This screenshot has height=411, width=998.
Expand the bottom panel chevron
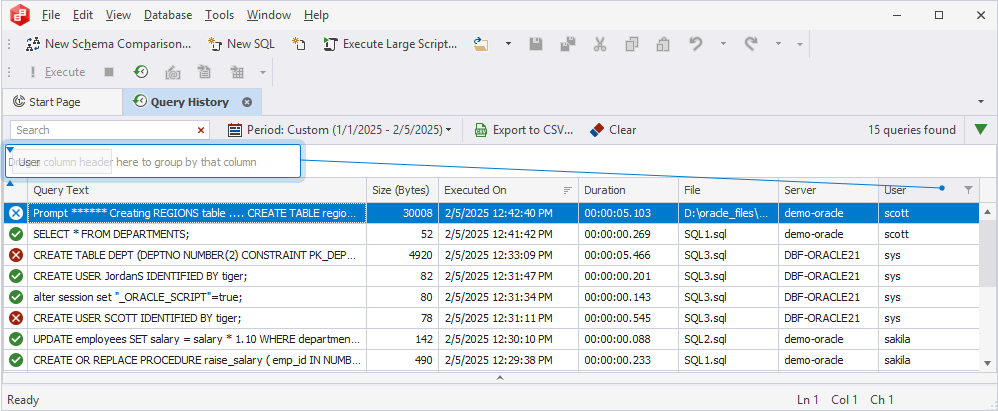500,378
